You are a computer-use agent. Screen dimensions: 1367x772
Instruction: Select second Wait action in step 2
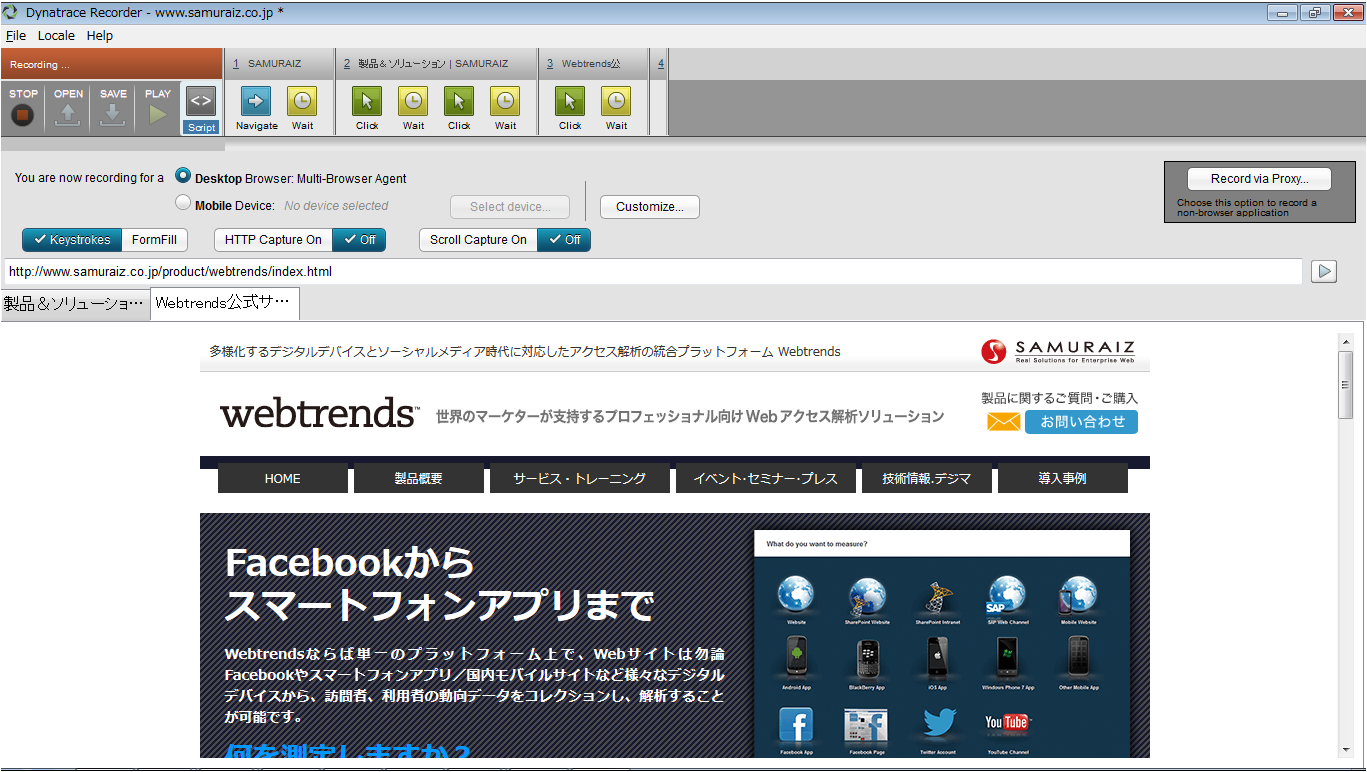pos(505,102)
